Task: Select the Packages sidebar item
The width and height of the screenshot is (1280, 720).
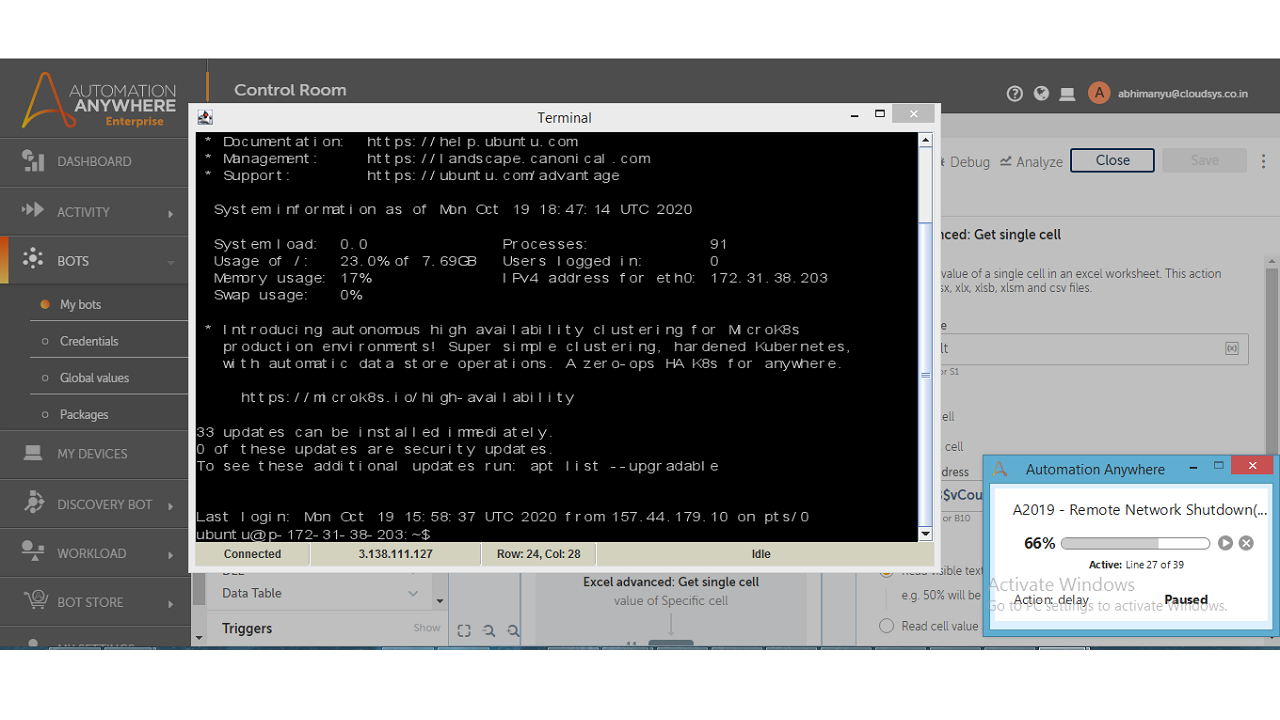Action: click(84, 414)
